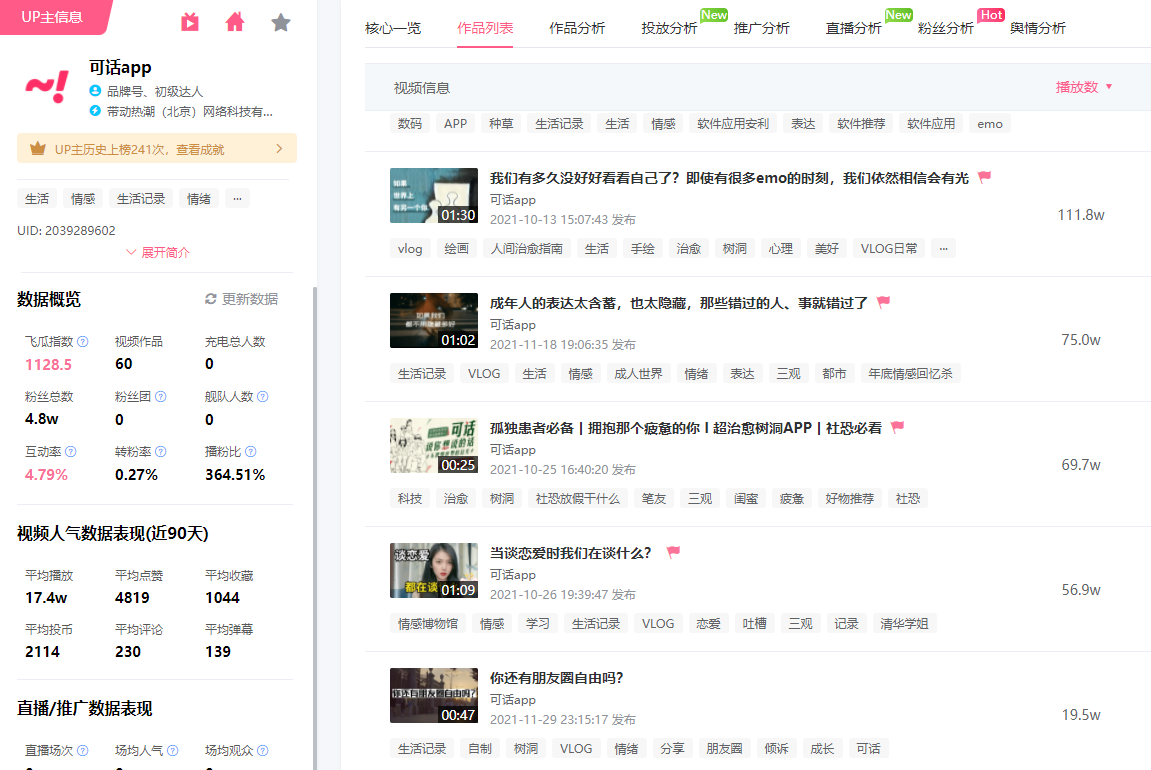Click the 年底情感回忆杀 video tag
1151x770 pixels.
click(910, 374)
